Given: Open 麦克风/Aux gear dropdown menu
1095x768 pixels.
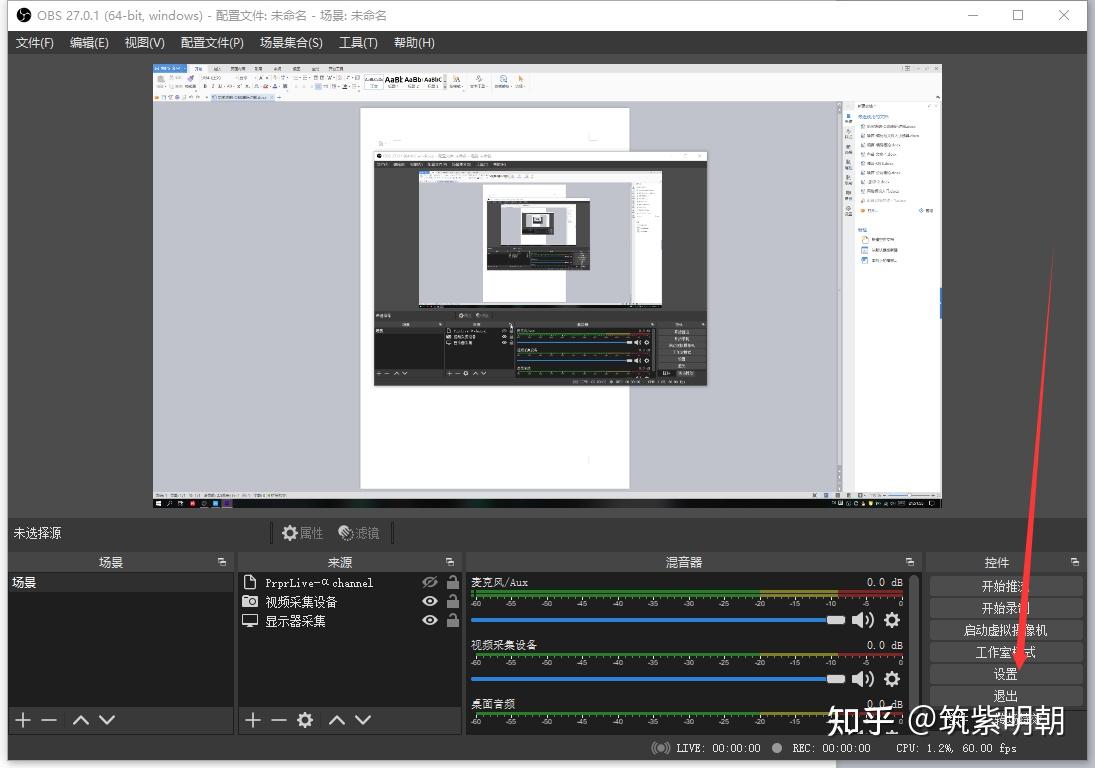Looking at the screenshot, I should coord(892,620).
